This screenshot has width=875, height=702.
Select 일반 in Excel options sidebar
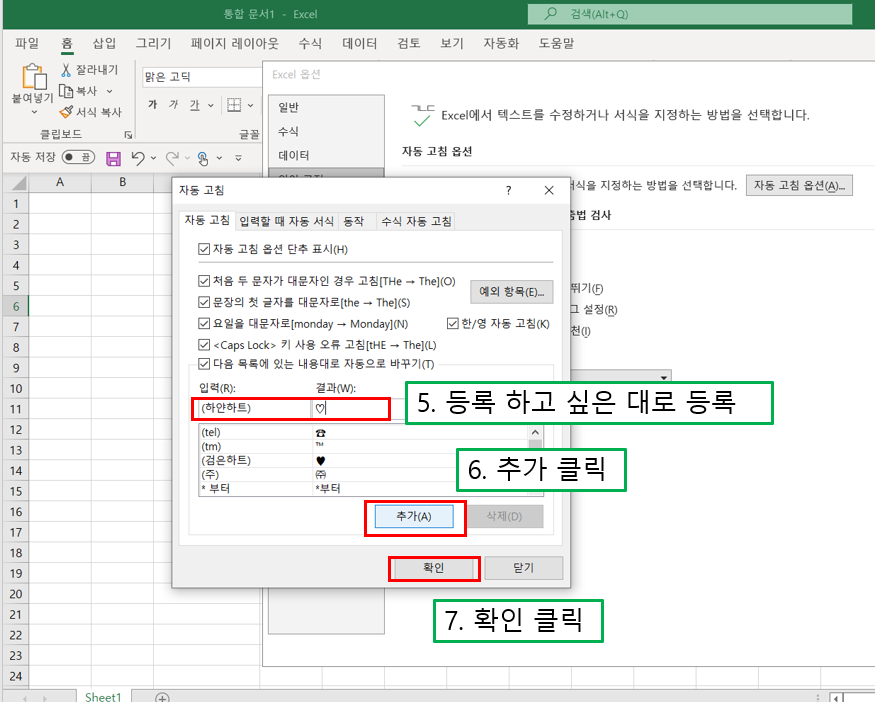pos(326,107)
